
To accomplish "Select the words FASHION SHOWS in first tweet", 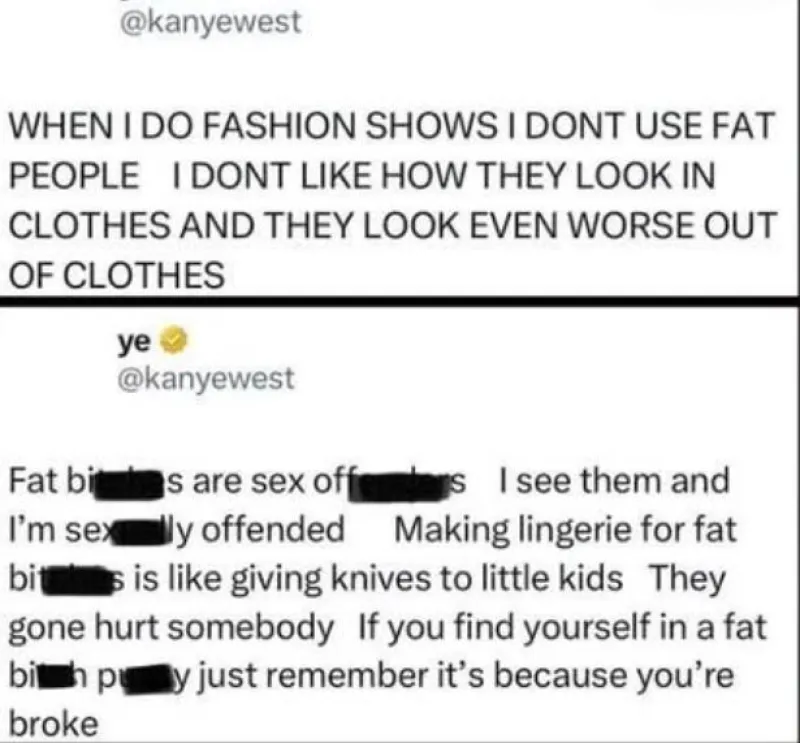I will point(349,126).
